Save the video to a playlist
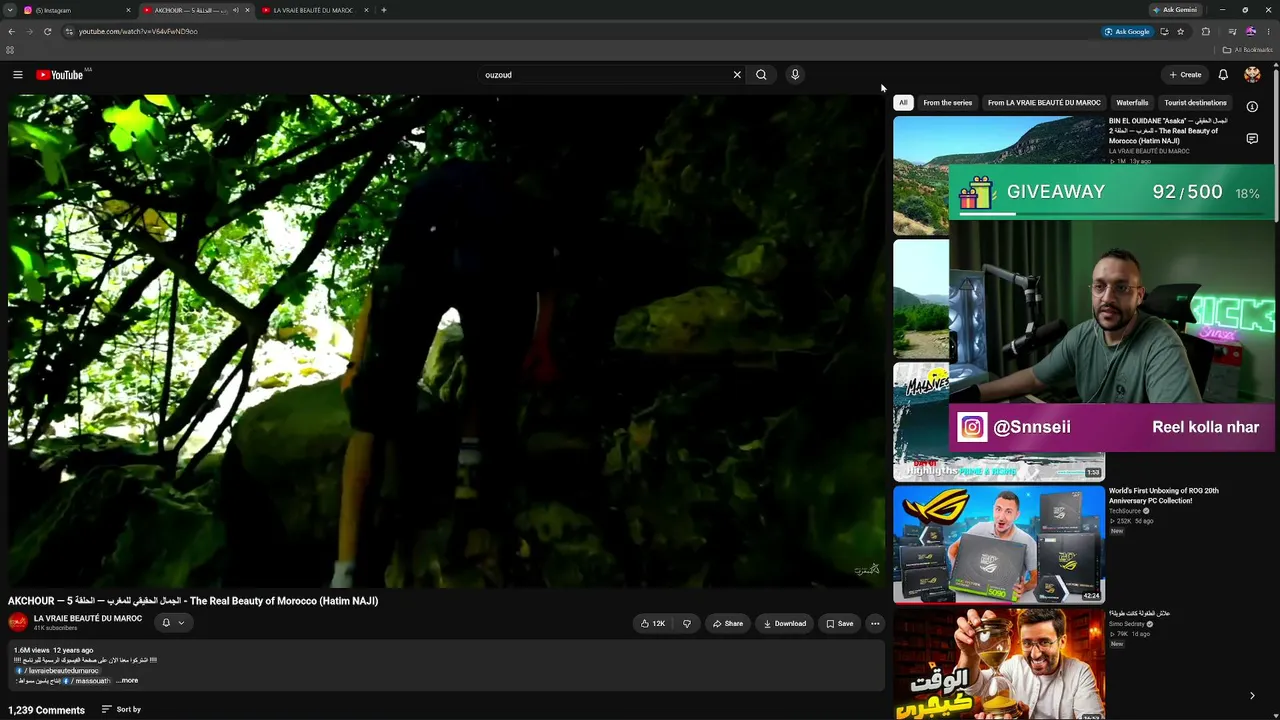Image resolution: width=1280 pixels, height=720 pixels. coord(840,624)
